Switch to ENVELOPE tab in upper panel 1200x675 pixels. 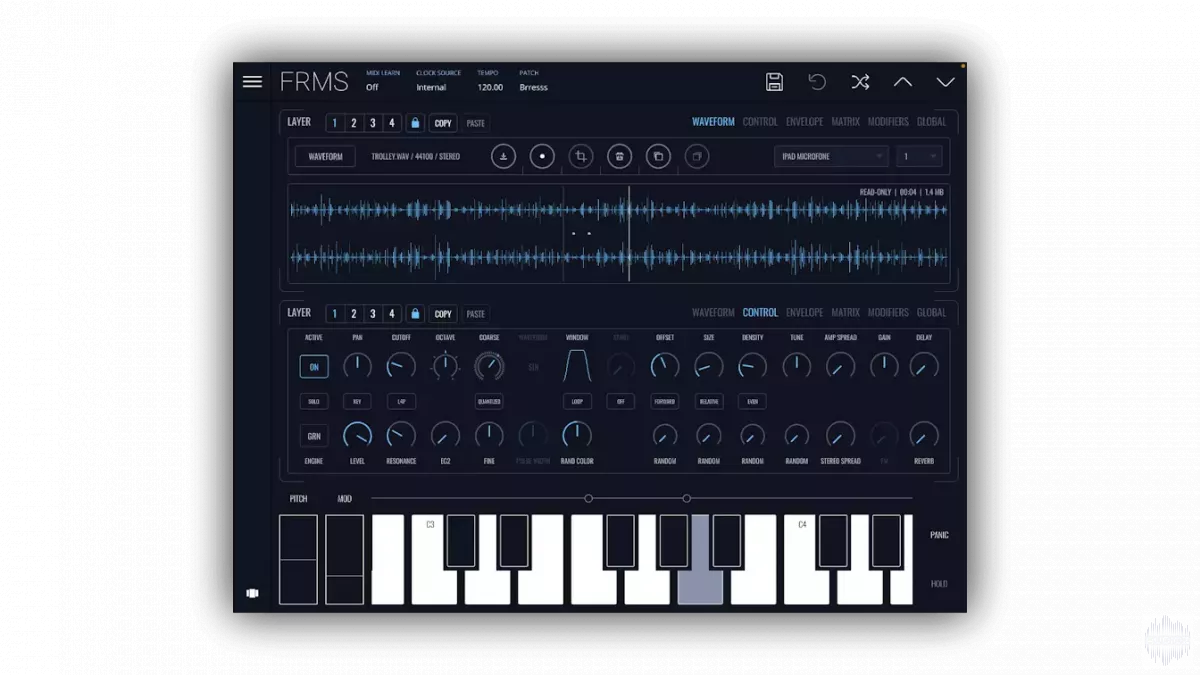click(804, 122)
